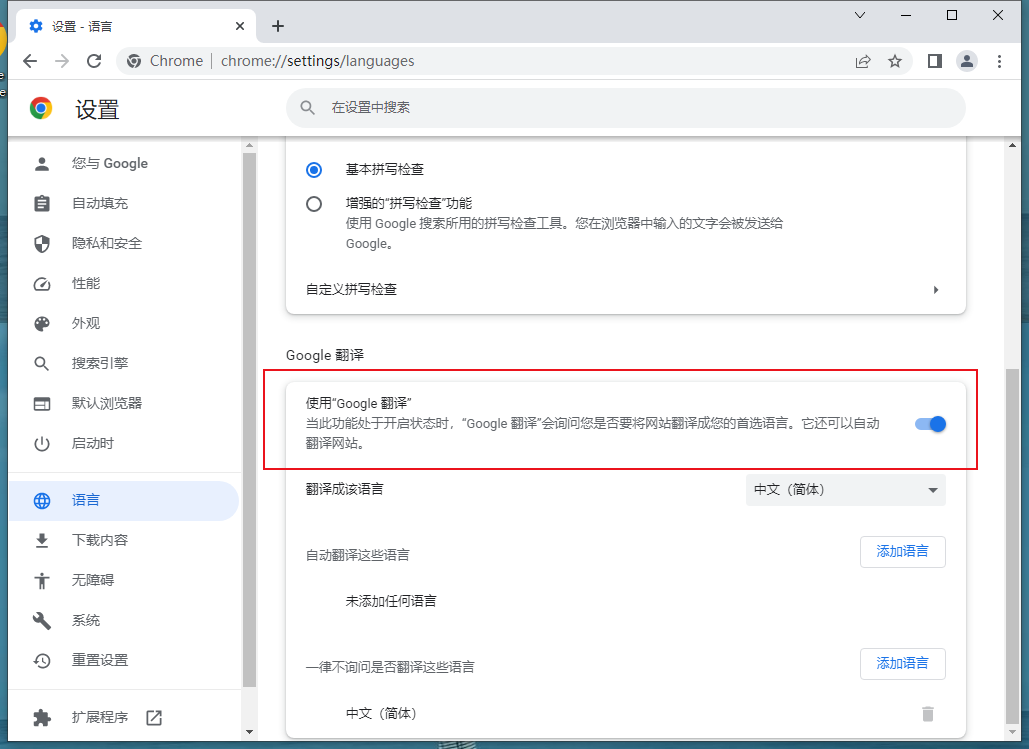Click the browser forward arrow

point(62,61)
